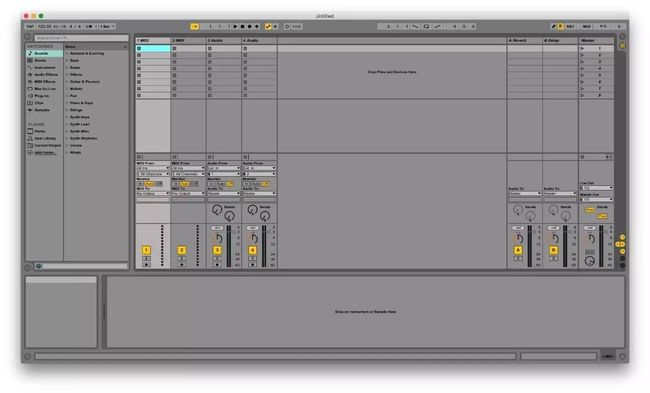
Task: Launch Master scene 1
Action: [x=582, y=49]
